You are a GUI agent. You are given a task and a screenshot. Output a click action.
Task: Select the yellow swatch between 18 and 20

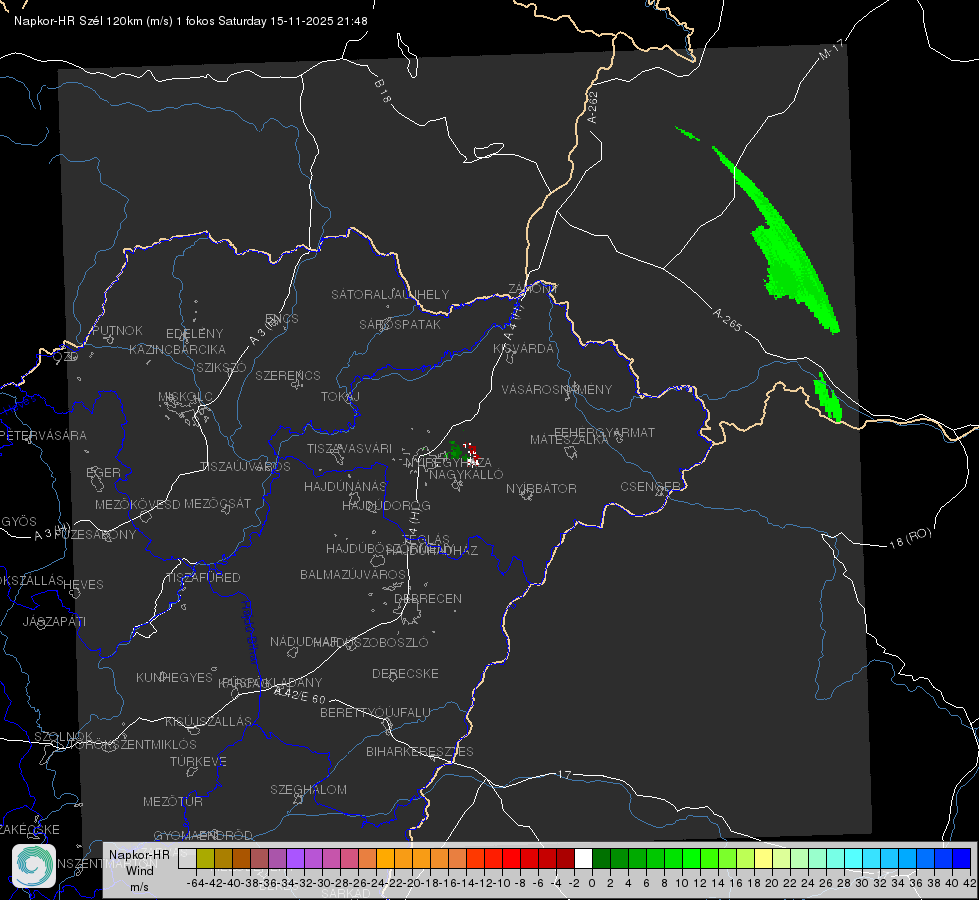(763, 859)
